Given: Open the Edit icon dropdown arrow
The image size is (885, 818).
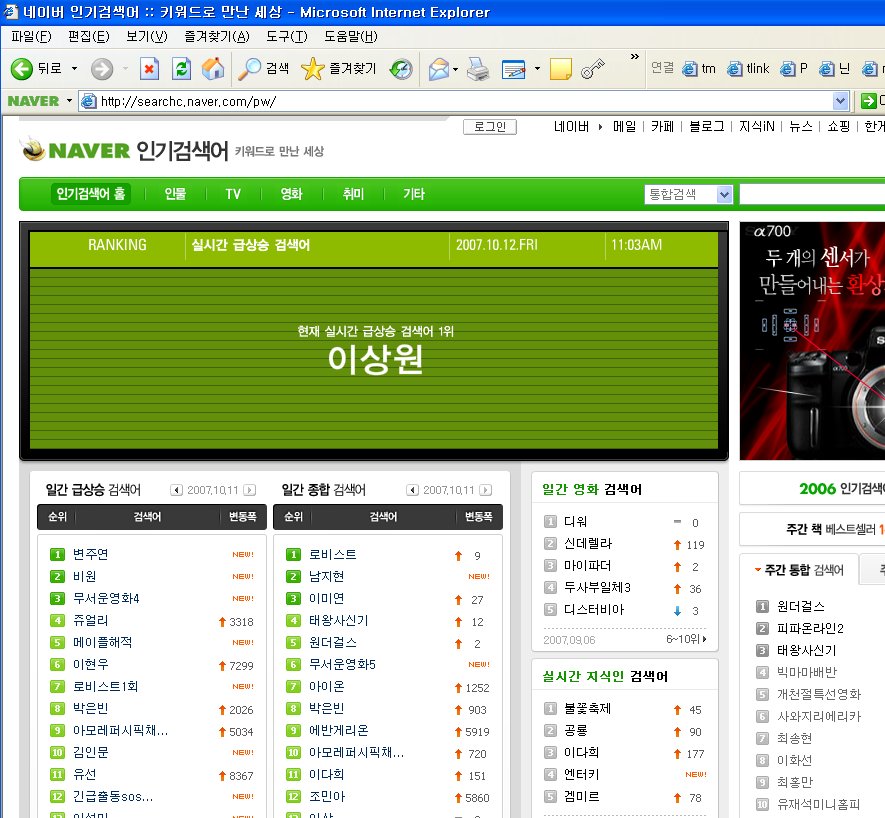Looking at the screenshot, I should tap(537, 69).
